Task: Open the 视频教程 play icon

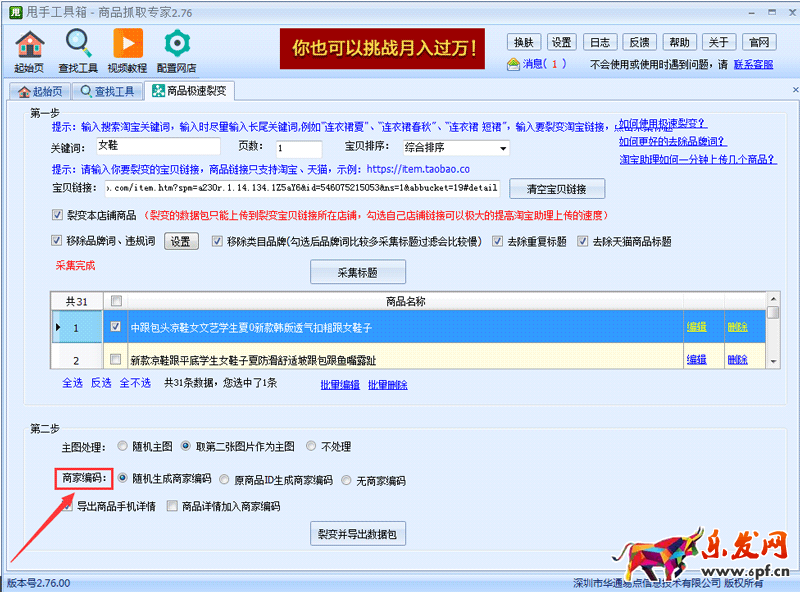Action: point(127,44)
